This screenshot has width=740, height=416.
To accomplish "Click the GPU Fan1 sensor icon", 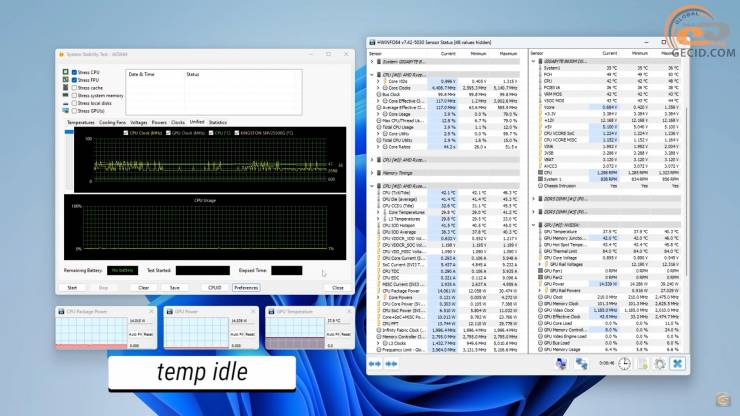I will point(540,271).
